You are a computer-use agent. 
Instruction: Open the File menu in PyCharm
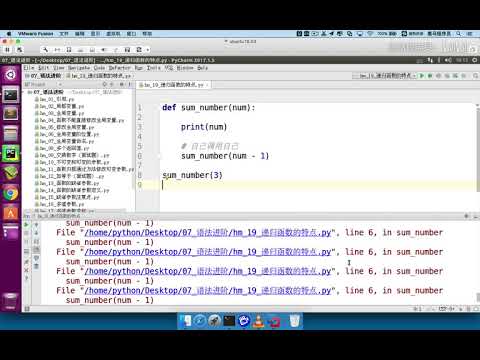coord(29,68)
